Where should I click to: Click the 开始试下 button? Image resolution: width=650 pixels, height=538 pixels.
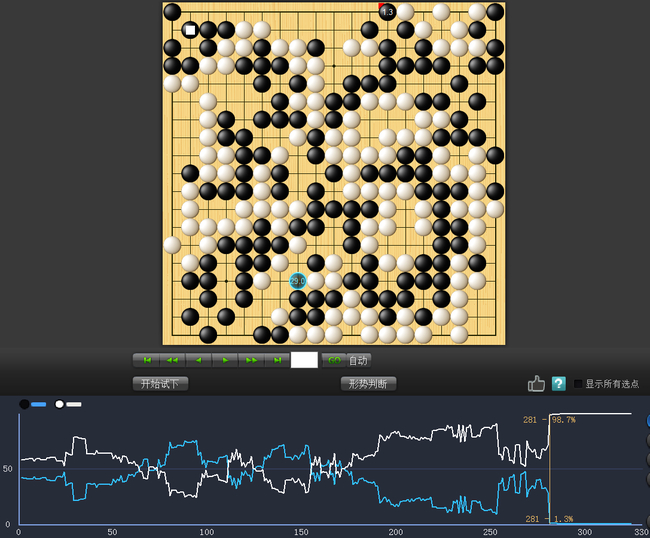tap(160, 384)
